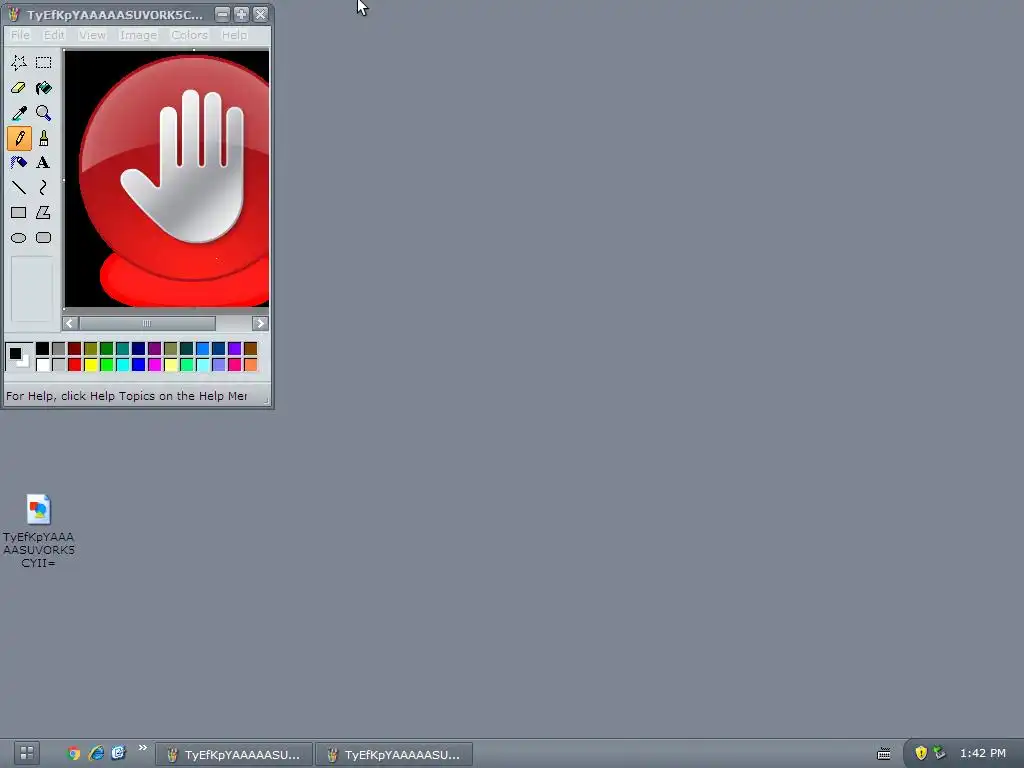Select the straight Line tool
The image size is (1024, 768).
[19, 187]
